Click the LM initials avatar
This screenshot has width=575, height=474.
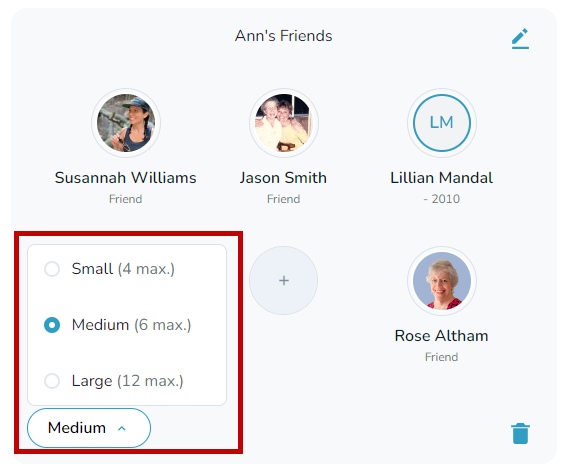click(442, 123)
